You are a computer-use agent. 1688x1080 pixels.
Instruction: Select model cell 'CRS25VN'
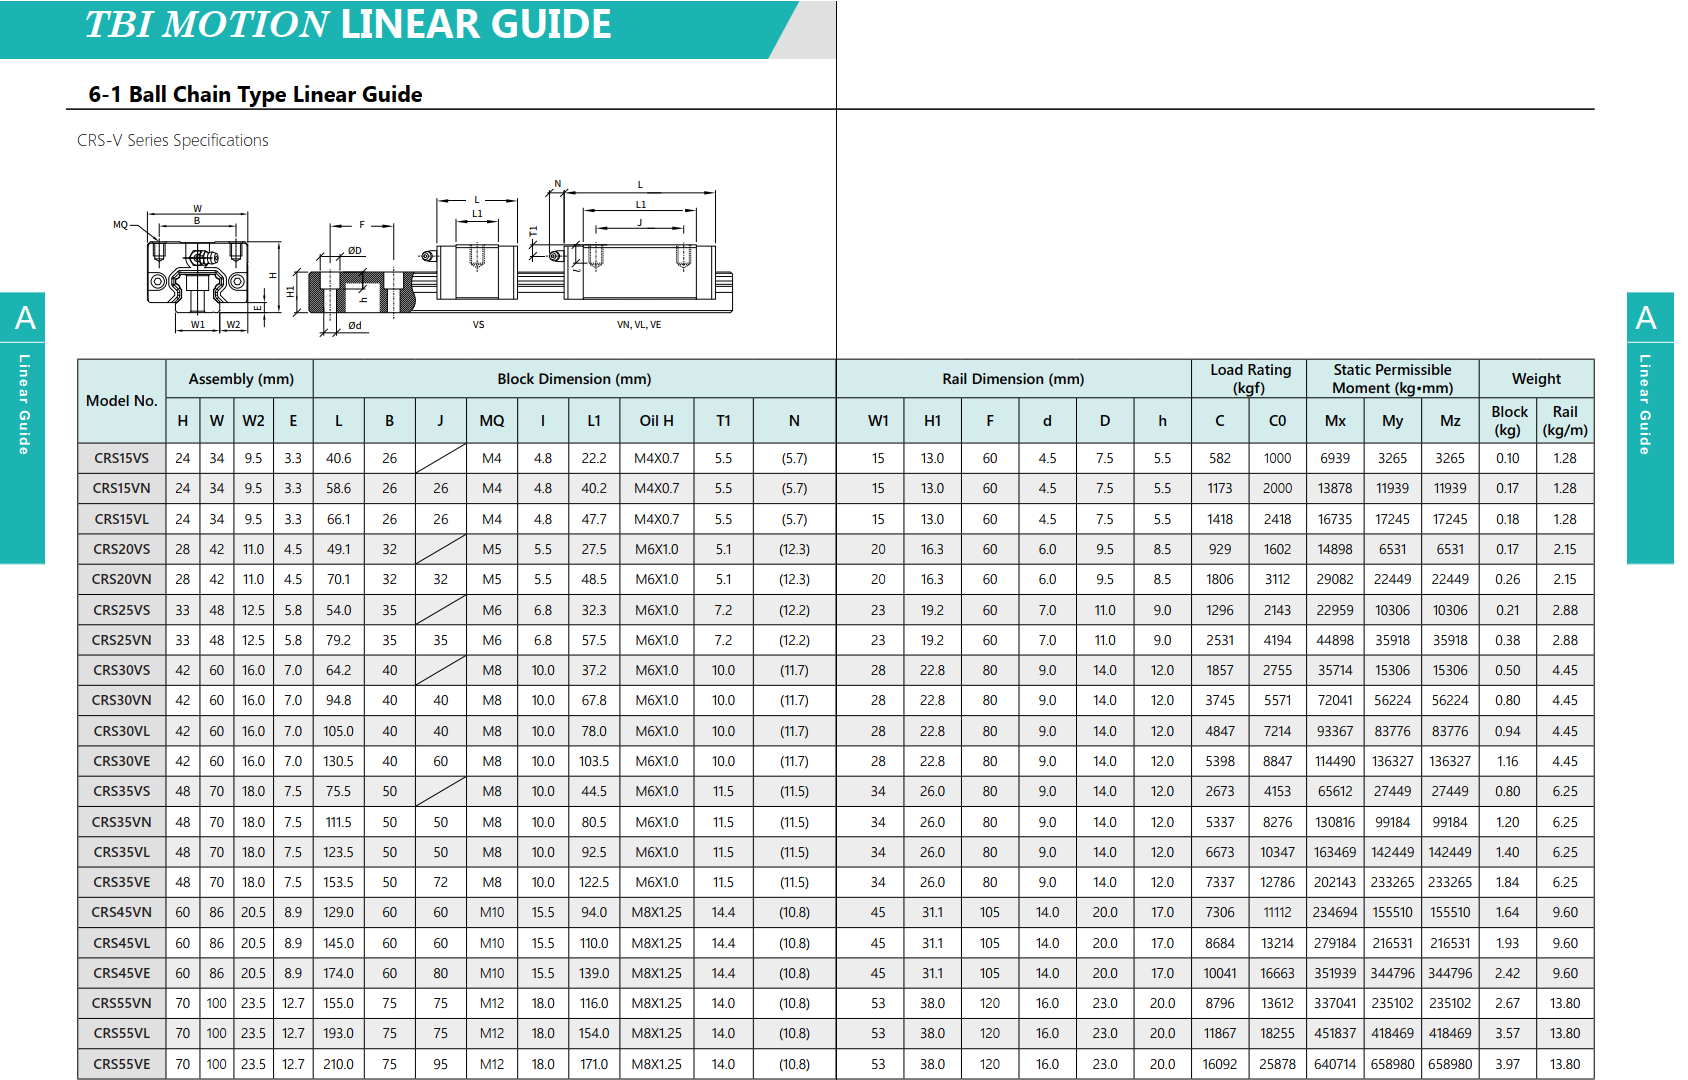click(122, 640)
